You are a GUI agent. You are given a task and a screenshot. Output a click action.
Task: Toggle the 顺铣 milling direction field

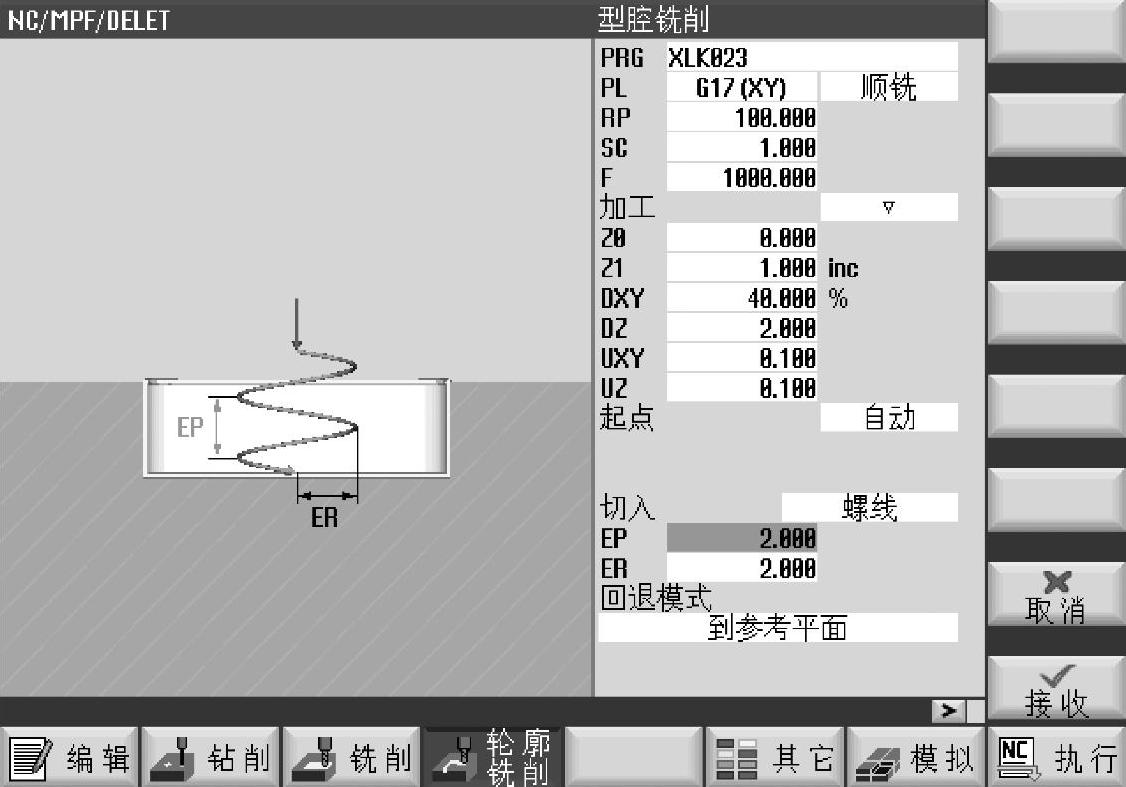(x=888, y=88)
